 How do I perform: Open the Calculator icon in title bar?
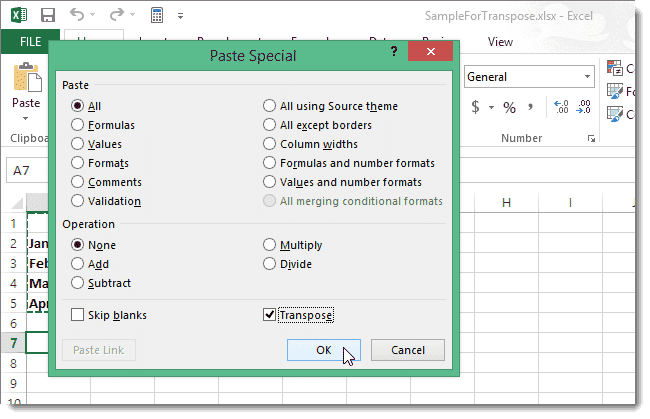157,16
